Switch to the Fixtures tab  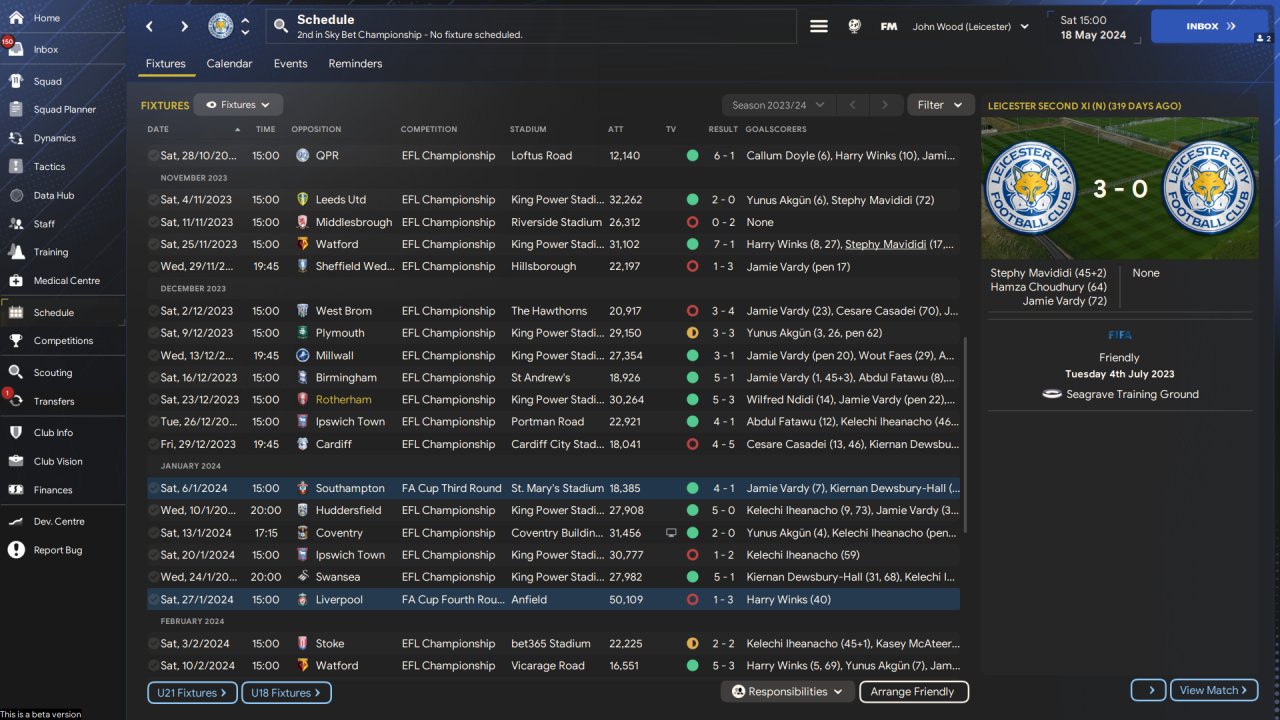pyautogui.click(x=165, y=64)
